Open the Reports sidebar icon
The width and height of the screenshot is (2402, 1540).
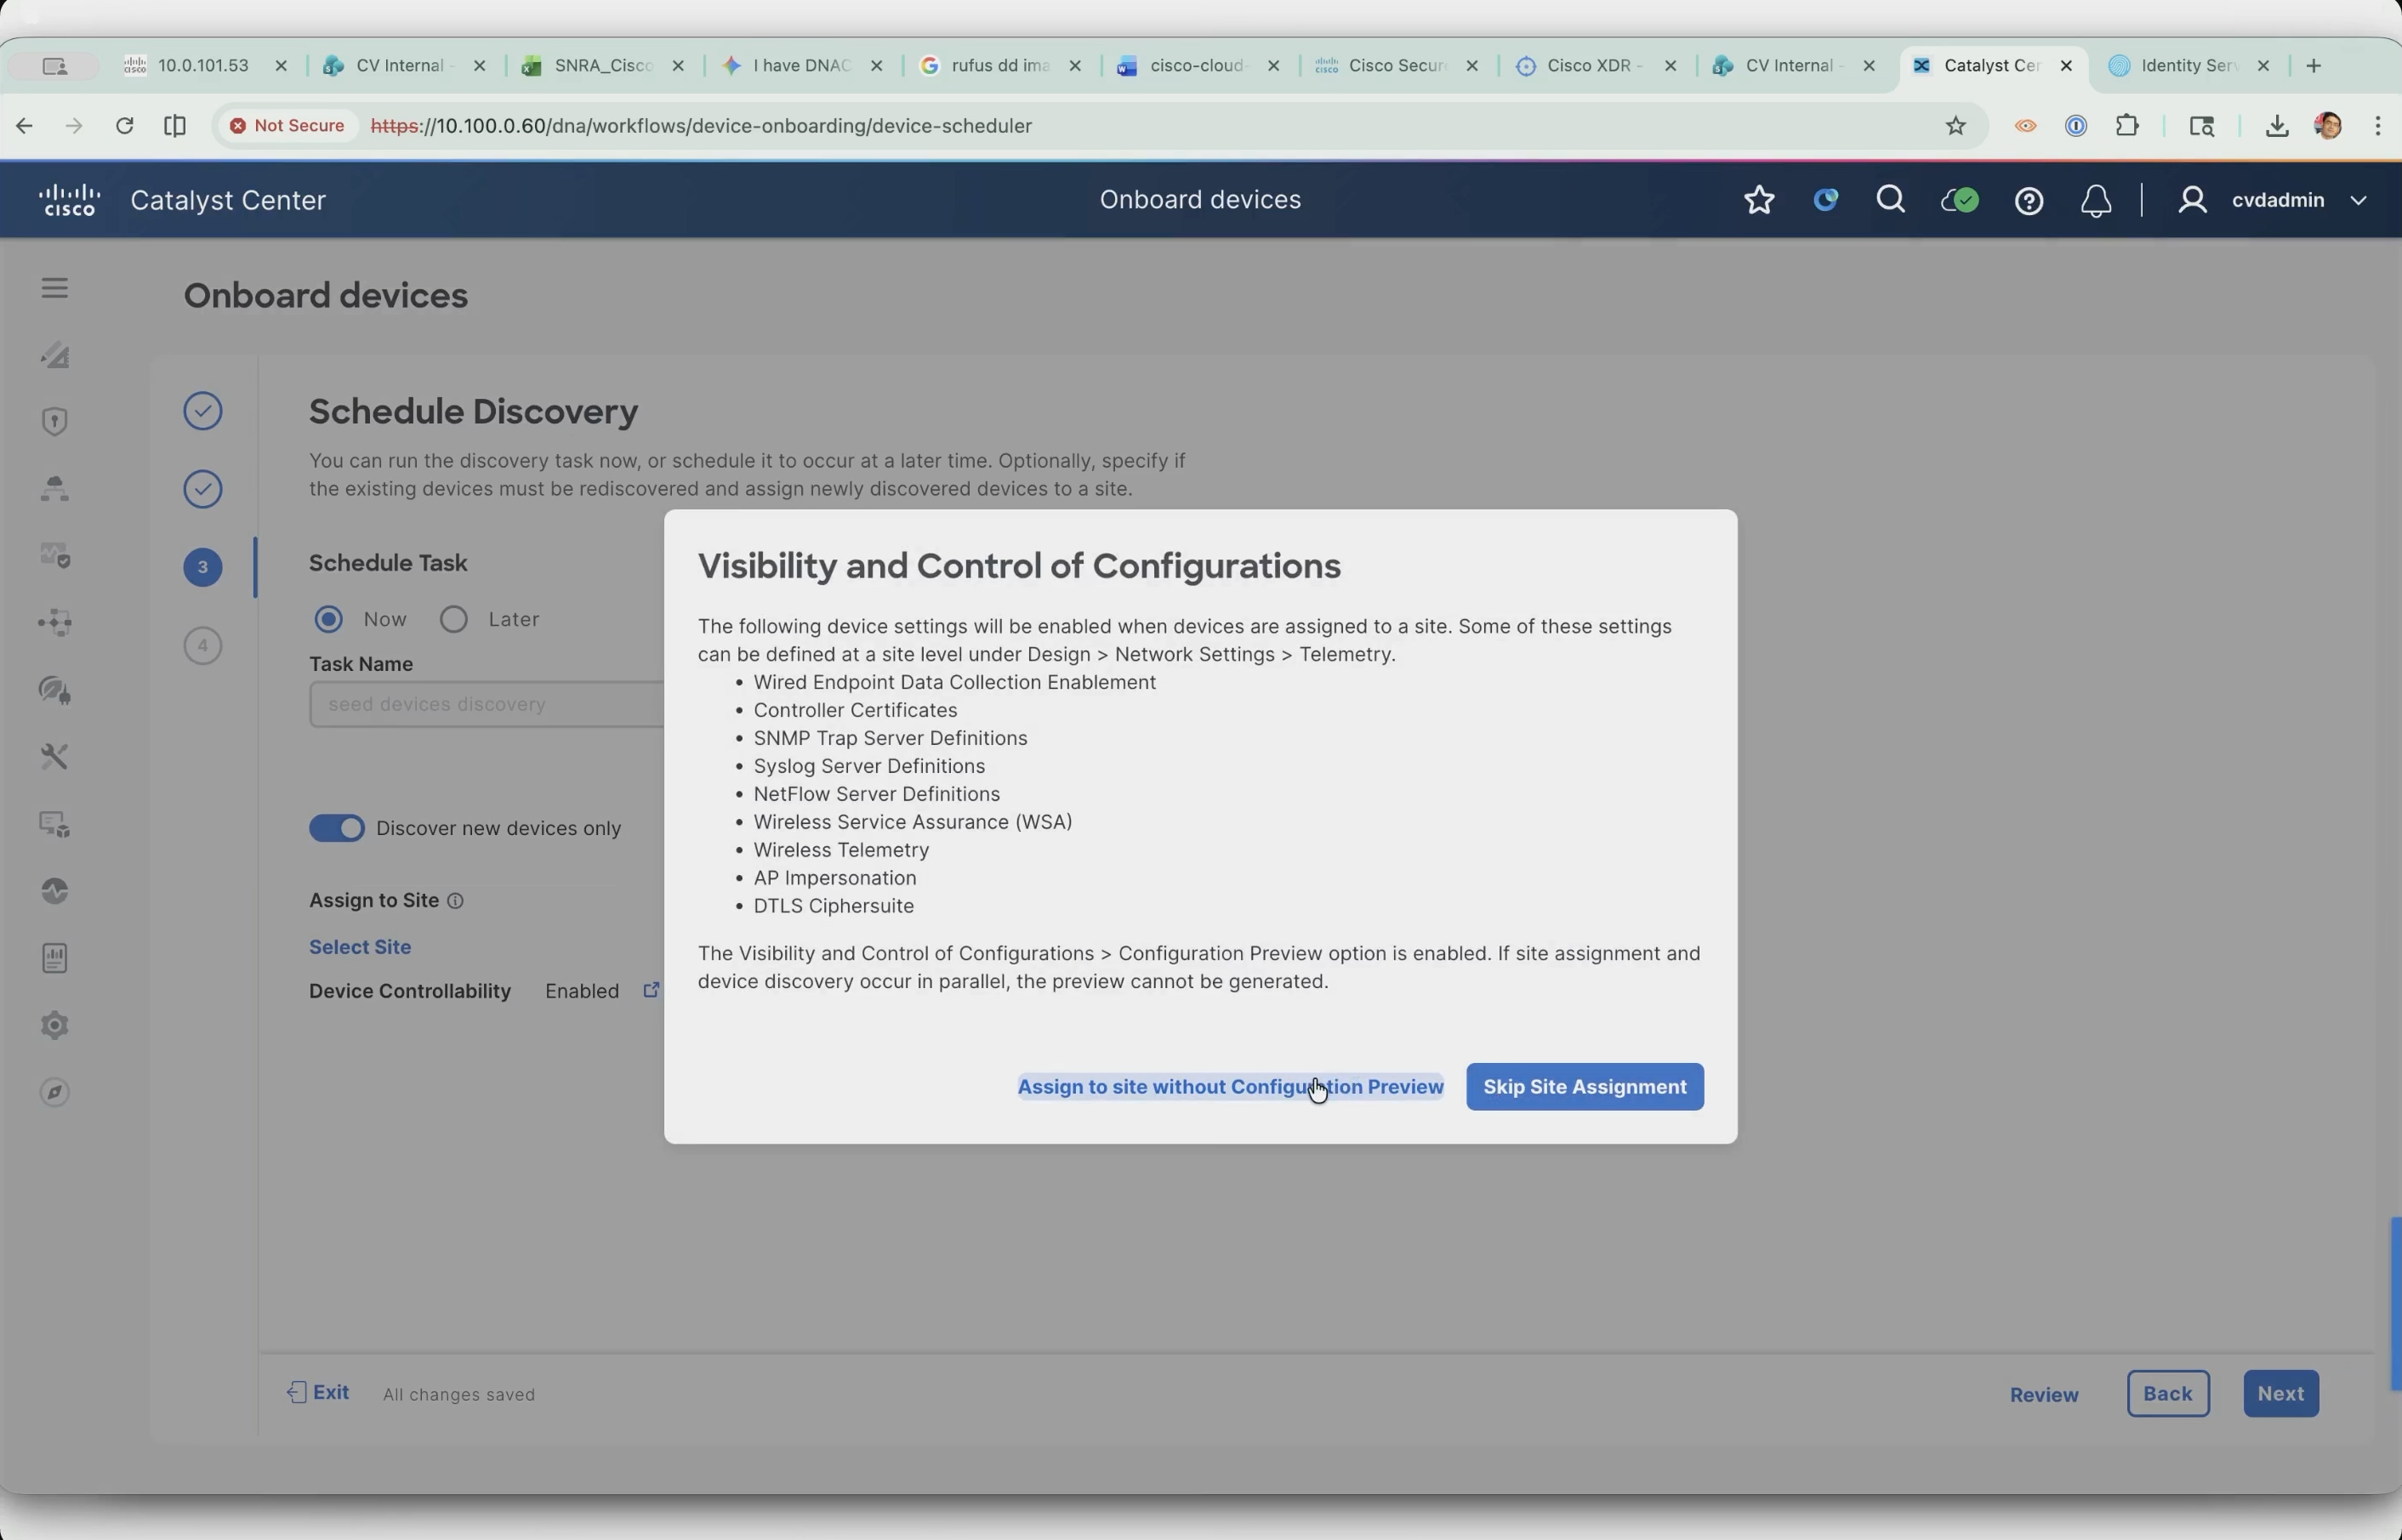coord(55,958)
